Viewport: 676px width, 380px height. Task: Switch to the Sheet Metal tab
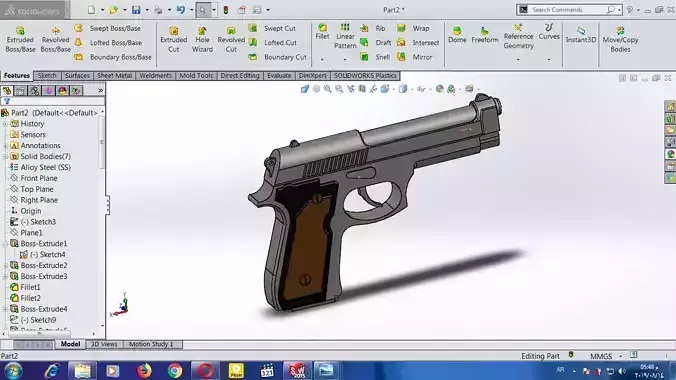point(114,75)
